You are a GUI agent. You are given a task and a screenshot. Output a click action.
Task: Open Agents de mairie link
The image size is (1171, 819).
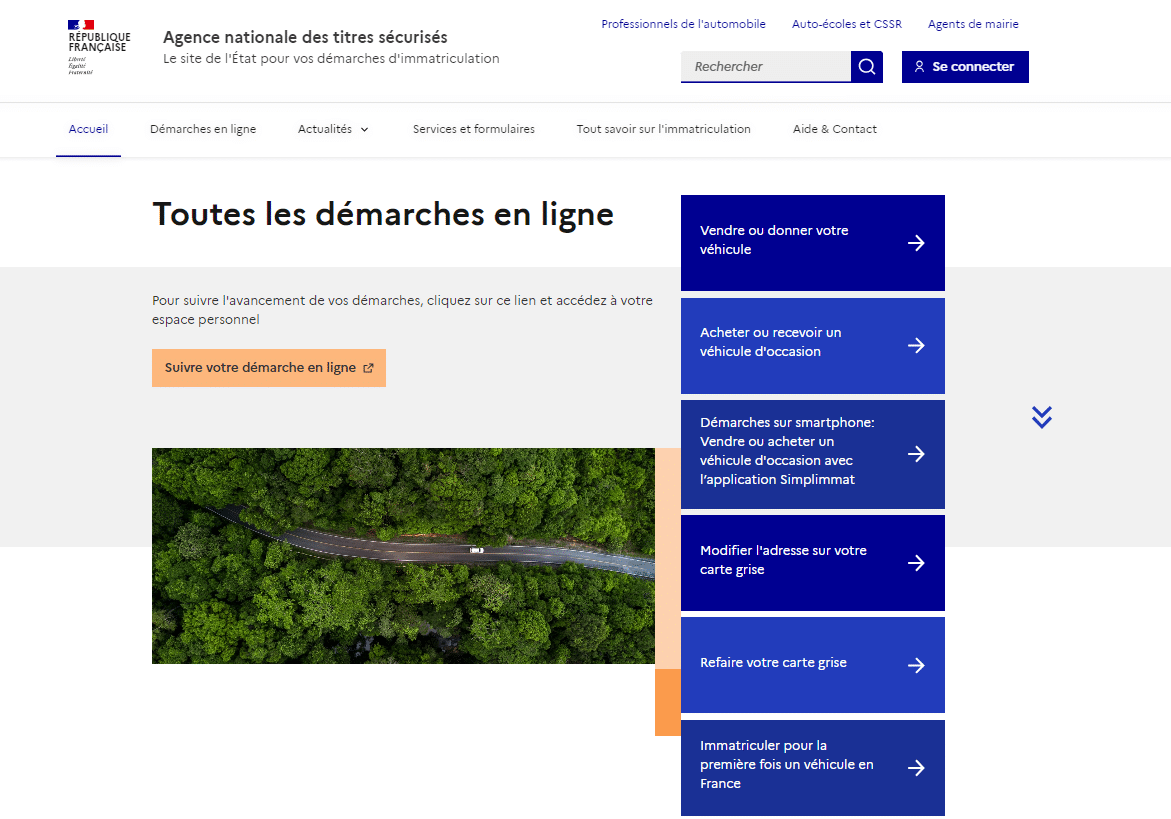tap(973, 24)
